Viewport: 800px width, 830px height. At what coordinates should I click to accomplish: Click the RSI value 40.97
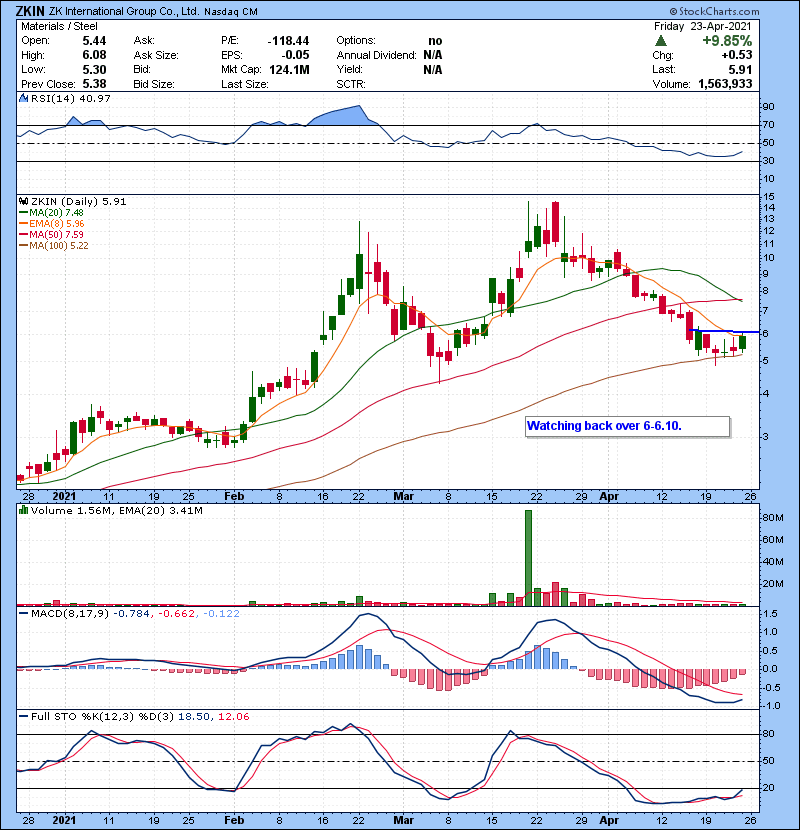93,98
